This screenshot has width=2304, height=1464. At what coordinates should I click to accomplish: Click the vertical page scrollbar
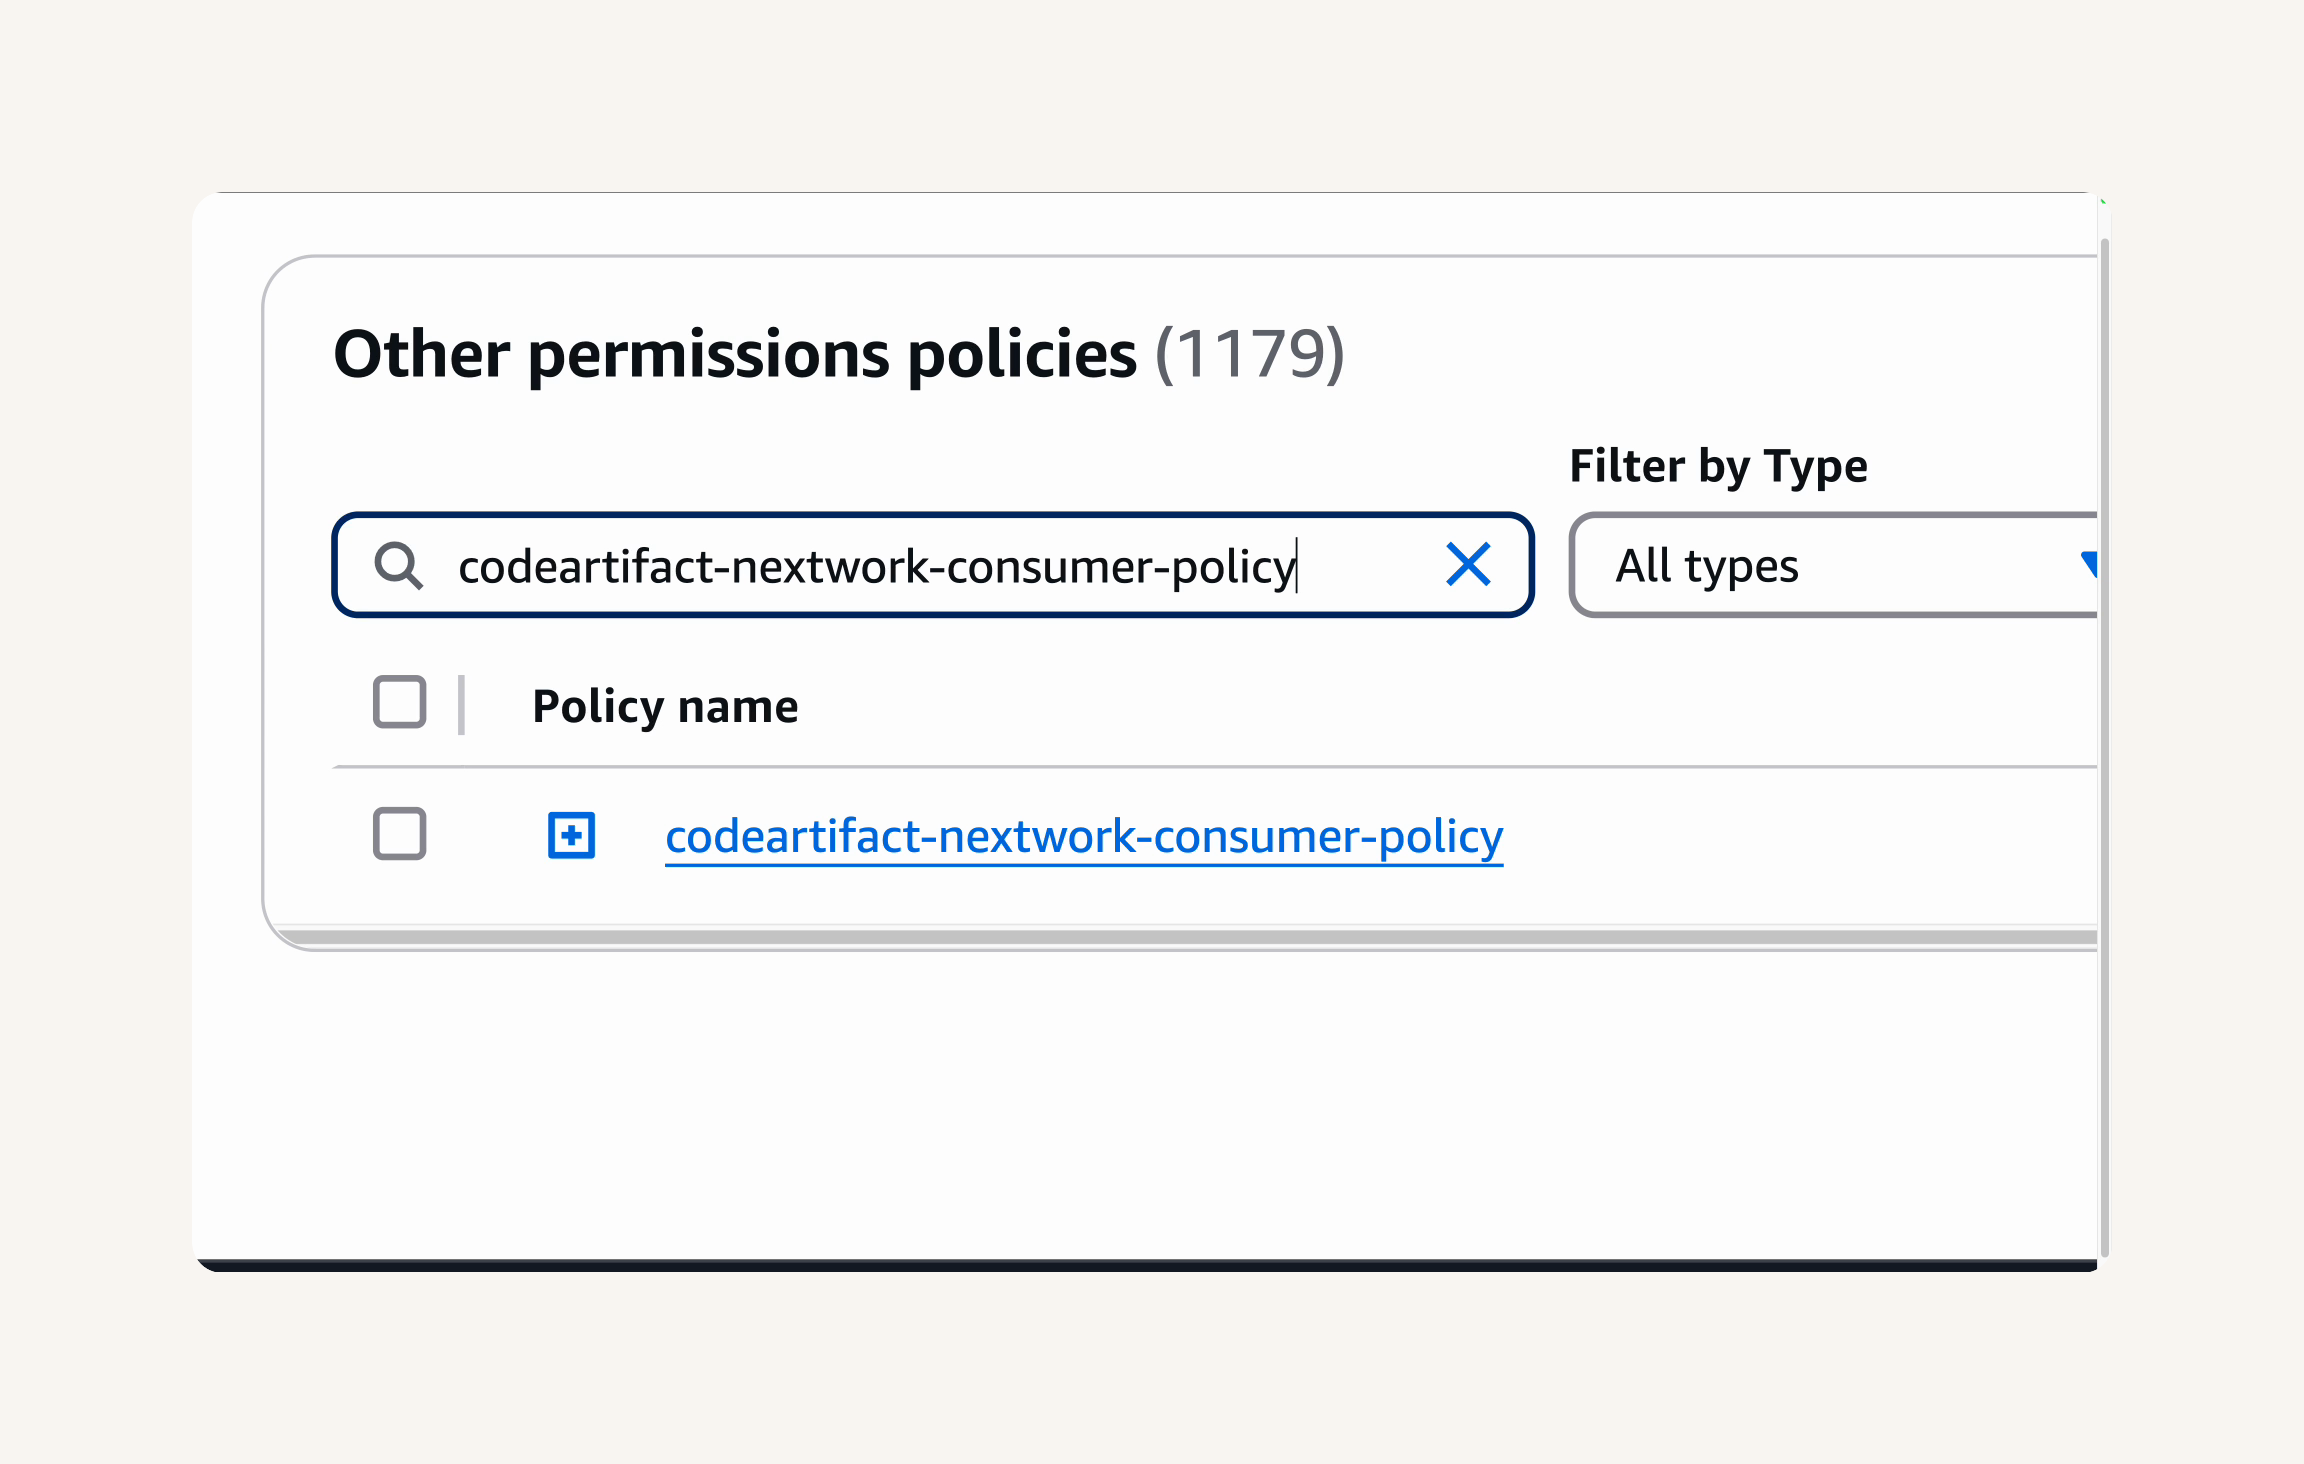(2105, 747)
